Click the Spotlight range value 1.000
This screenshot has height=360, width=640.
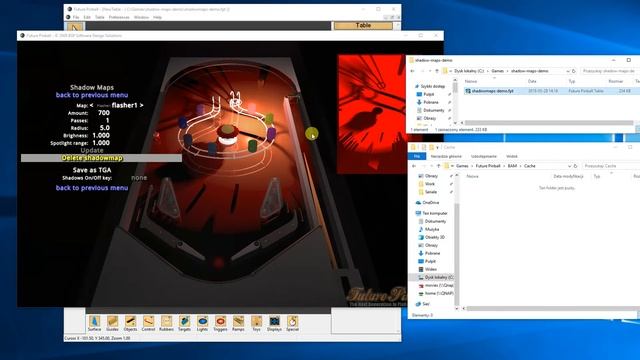click(101, 143)
